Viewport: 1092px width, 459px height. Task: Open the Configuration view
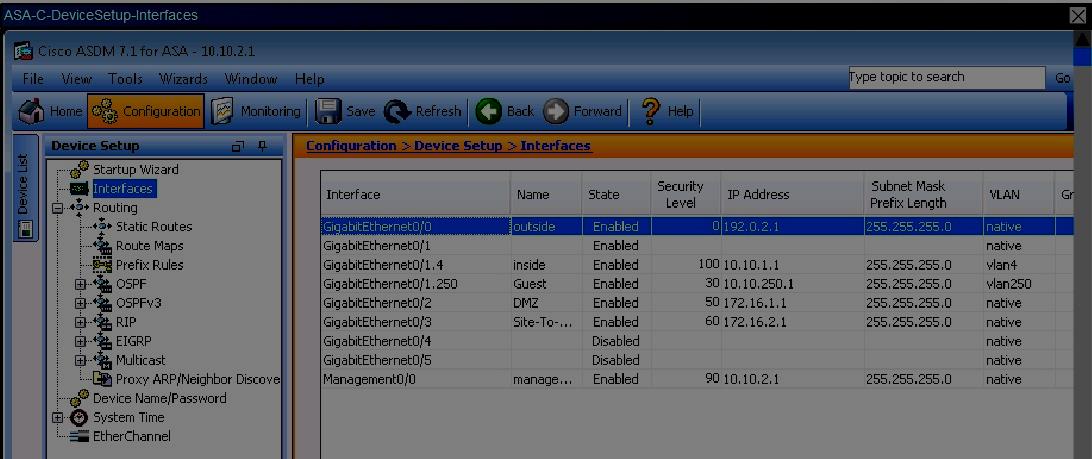pyautogui.click(x=146, y=111)
